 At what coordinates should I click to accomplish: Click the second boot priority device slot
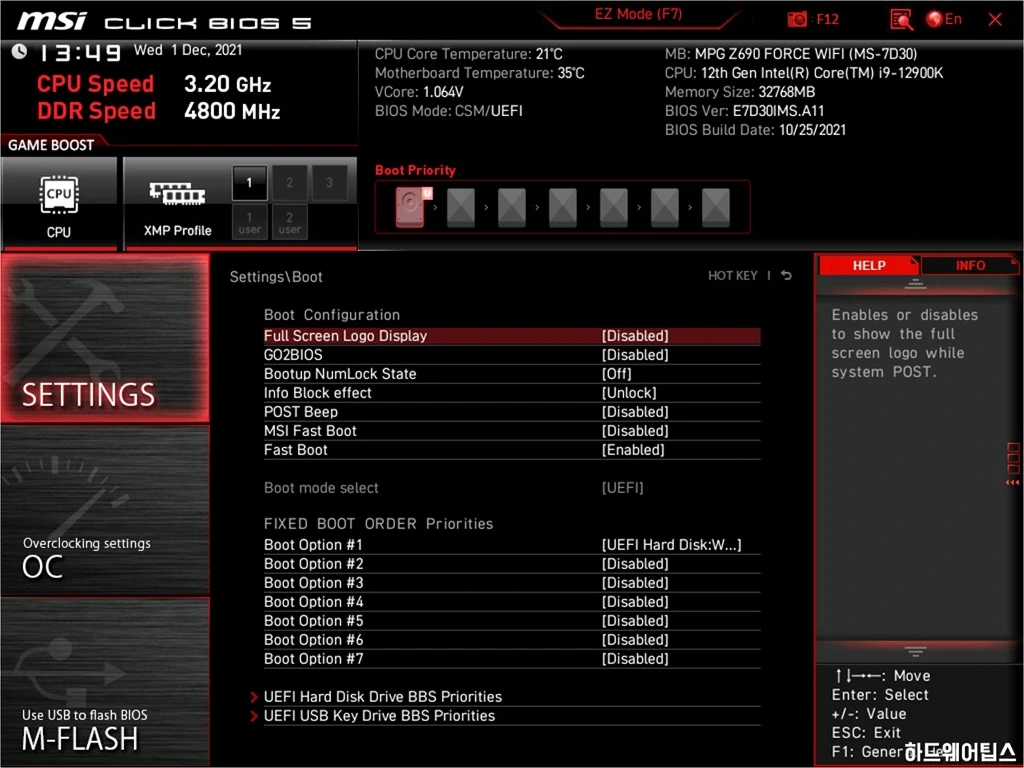tap(460, 207)
